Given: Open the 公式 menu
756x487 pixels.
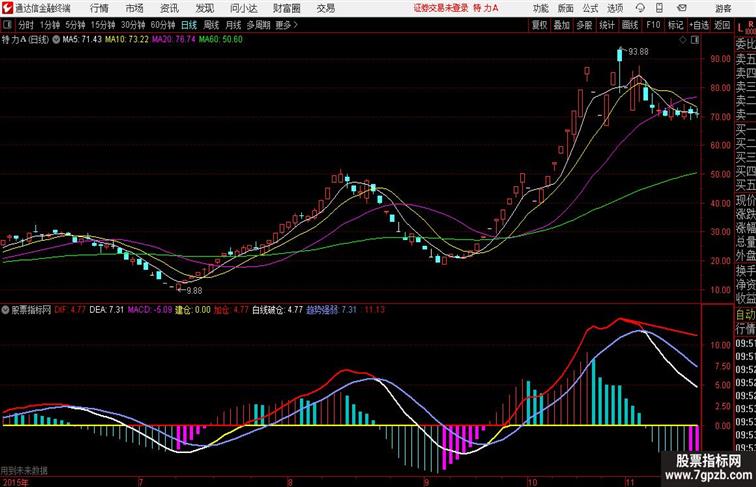Looking at the screenshot, I should tap(590, 8).
